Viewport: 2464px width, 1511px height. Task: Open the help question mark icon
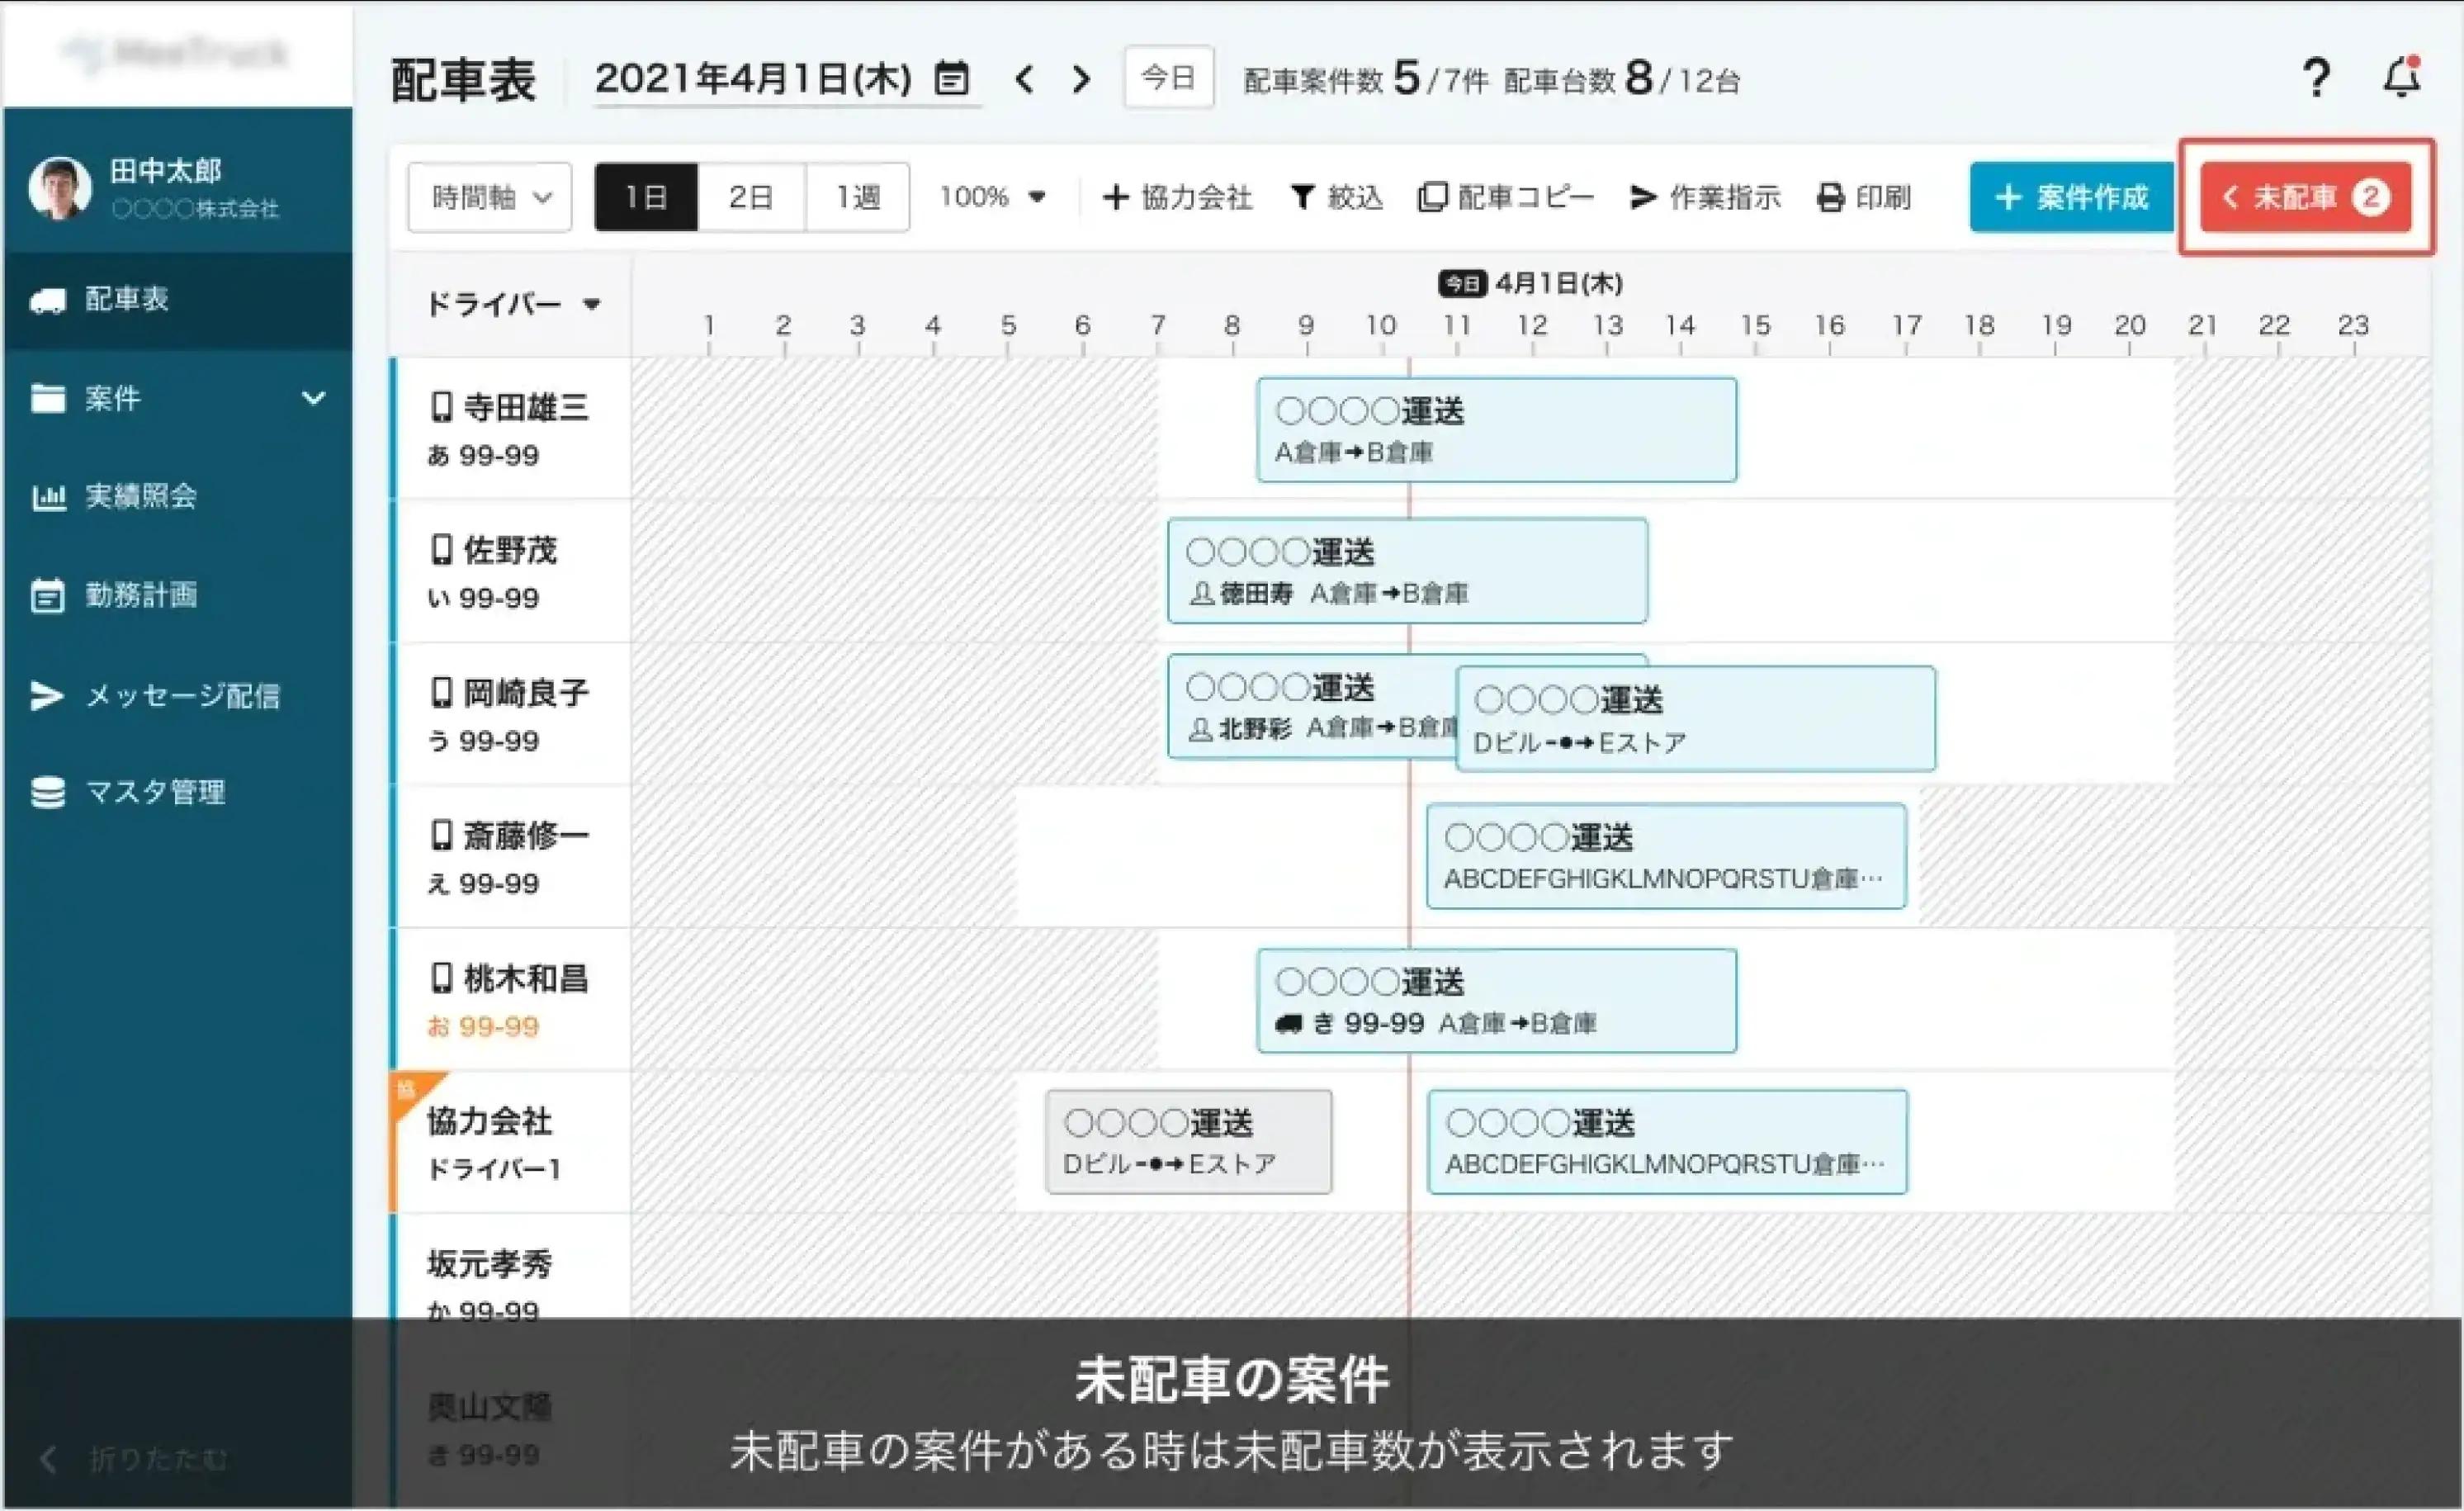(2315, 78)
